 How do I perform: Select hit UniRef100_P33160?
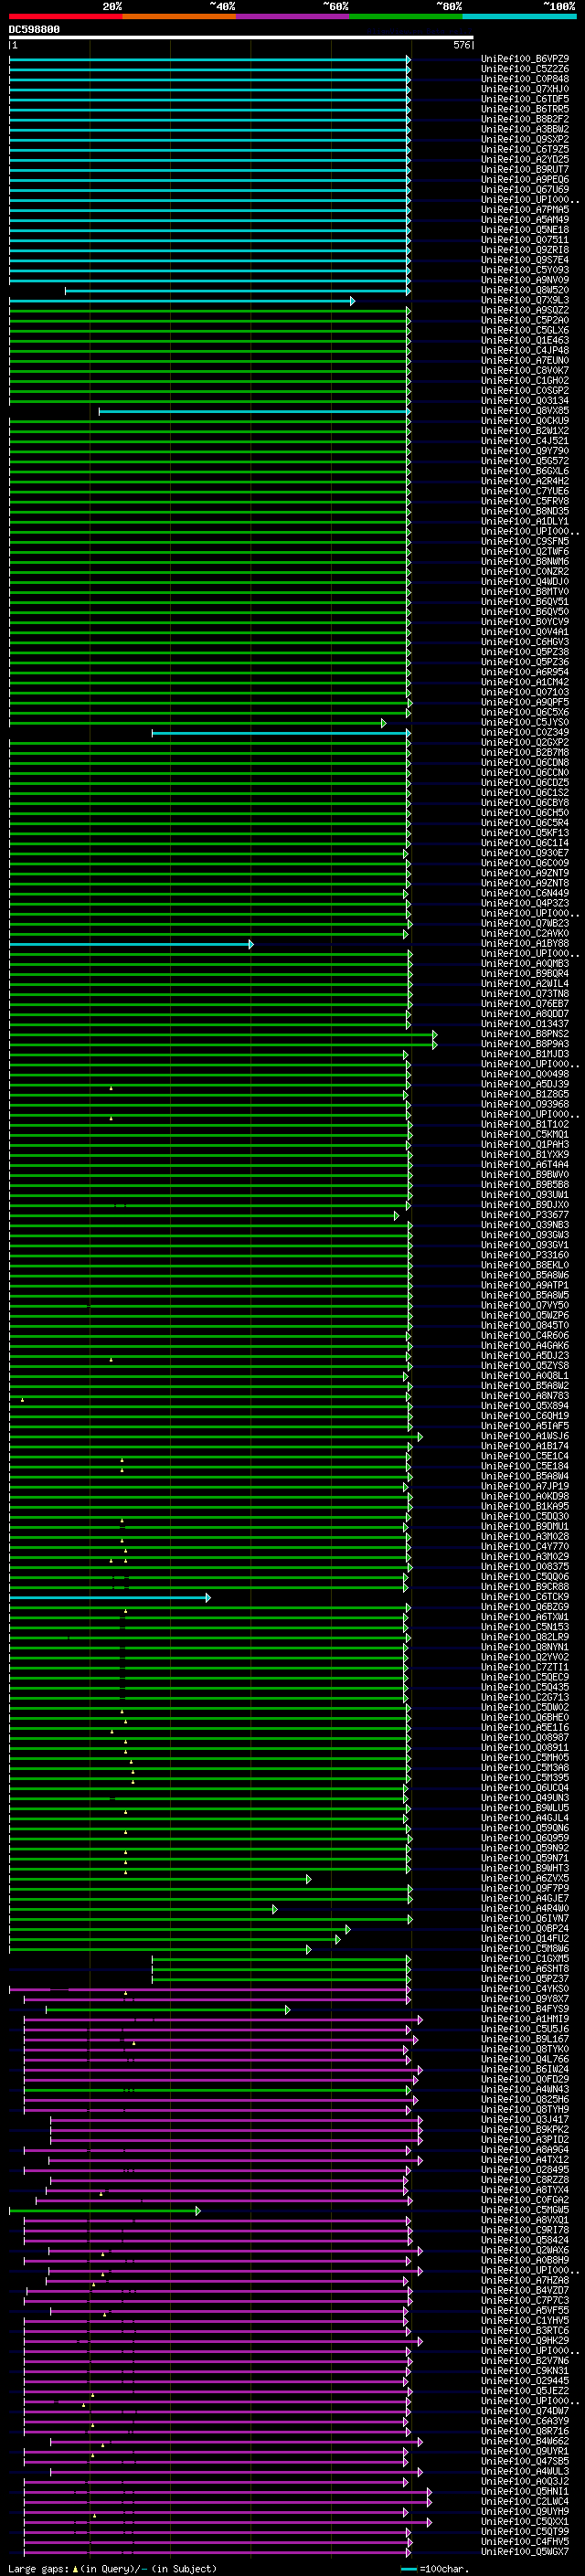pyautogui.click(x=525, y=1255)
